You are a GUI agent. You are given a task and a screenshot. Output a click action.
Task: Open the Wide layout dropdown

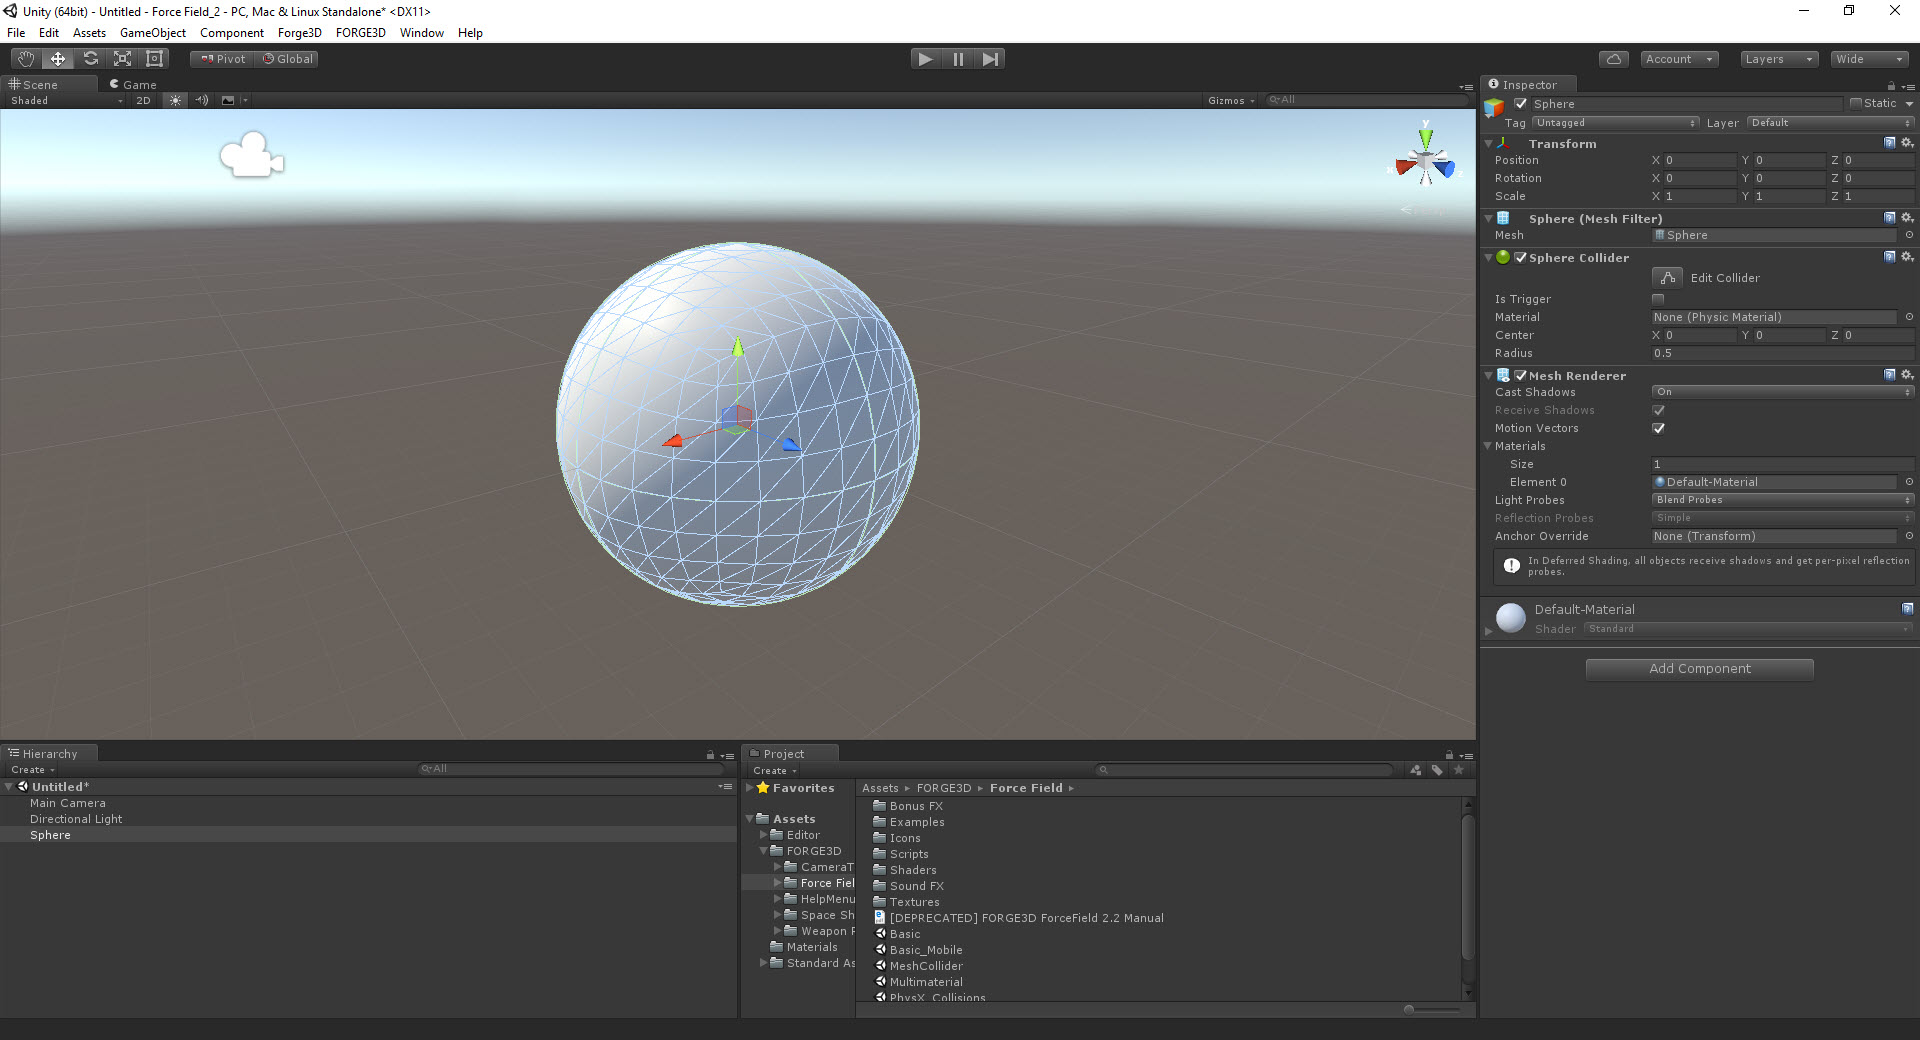pyautogui.click(x=1870, y=59)
